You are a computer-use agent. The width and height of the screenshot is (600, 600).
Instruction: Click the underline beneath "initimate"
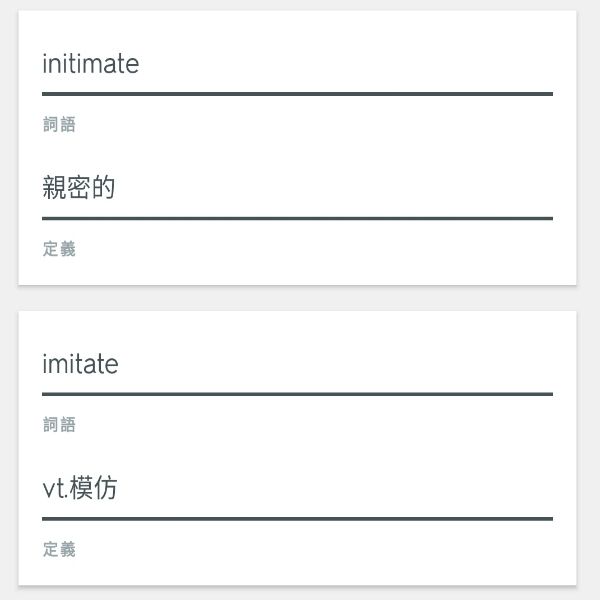(297, 94)
